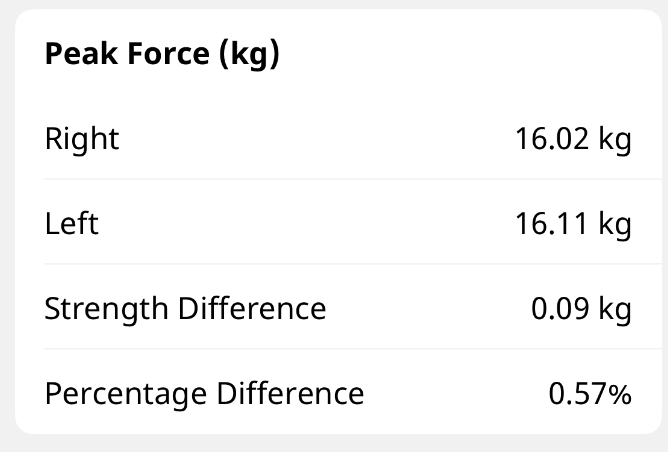Select the Right row label

[82, 139]
